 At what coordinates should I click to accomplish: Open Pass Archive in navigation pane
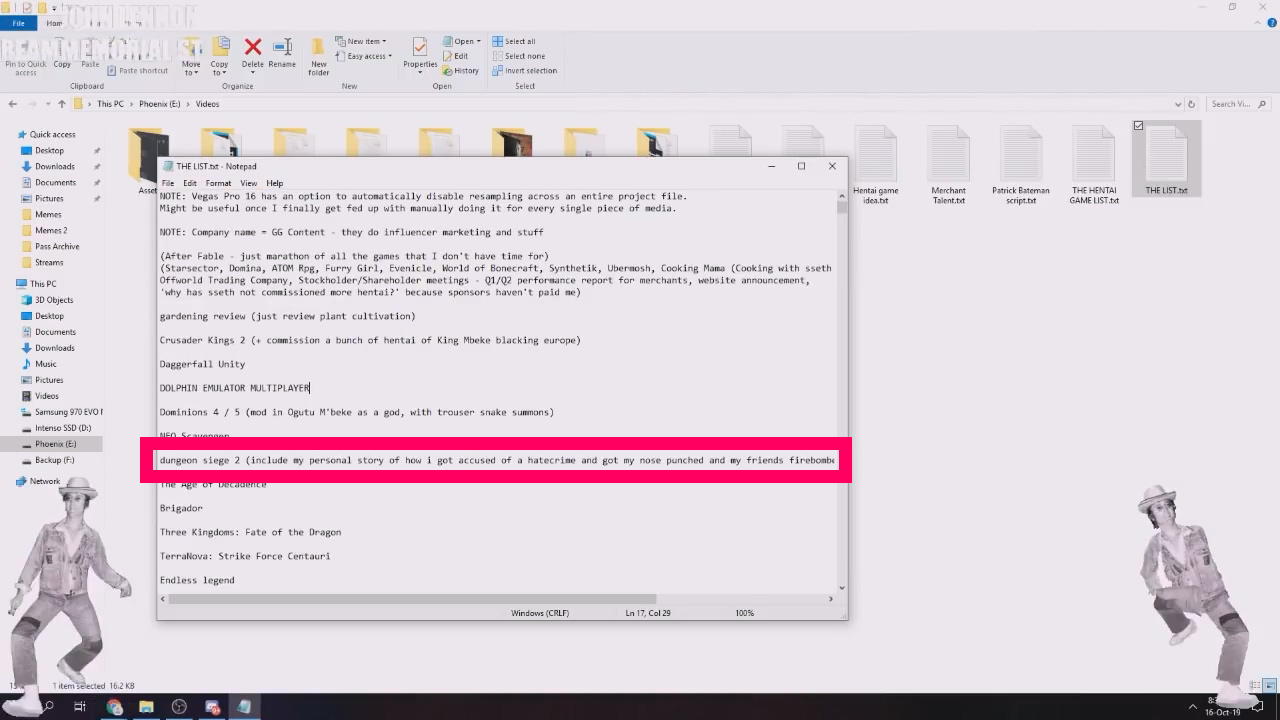[x=57, y=246]
